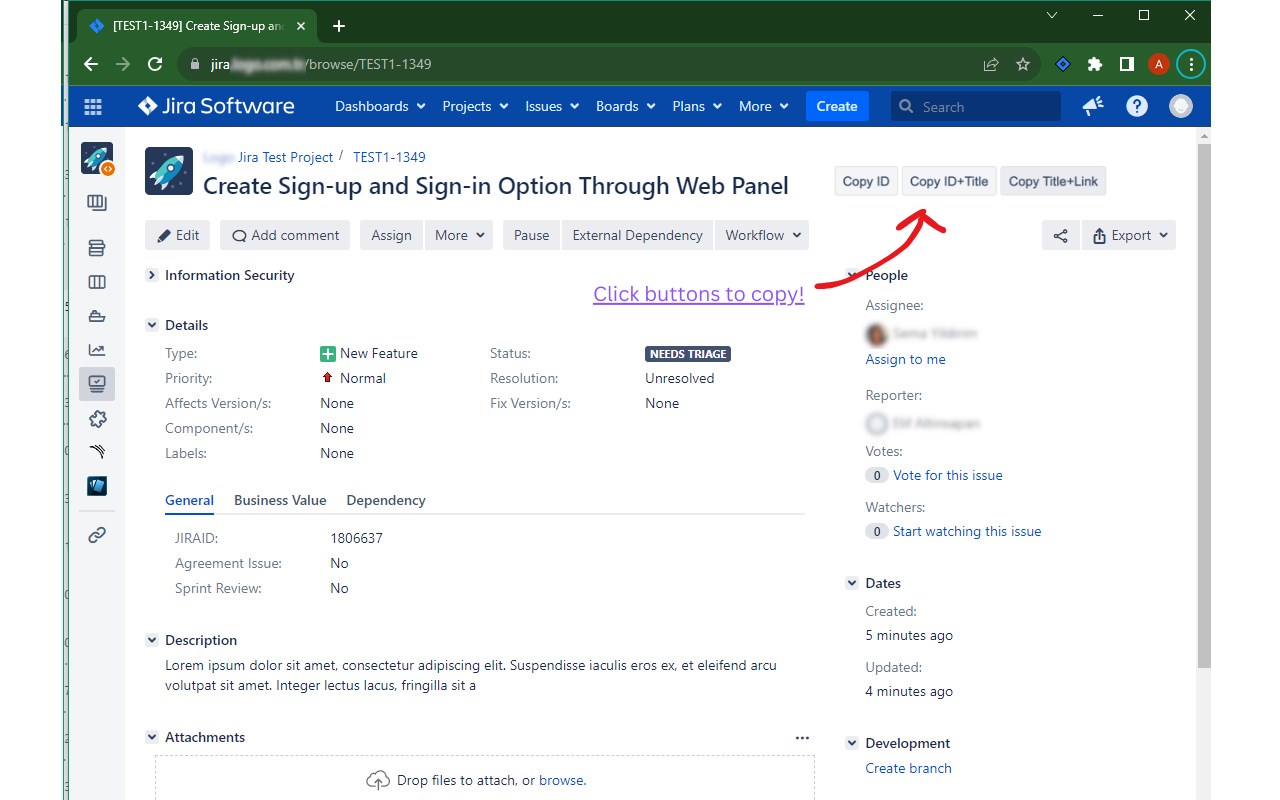Collapse the Attachments section

click(x=152, y=737)
